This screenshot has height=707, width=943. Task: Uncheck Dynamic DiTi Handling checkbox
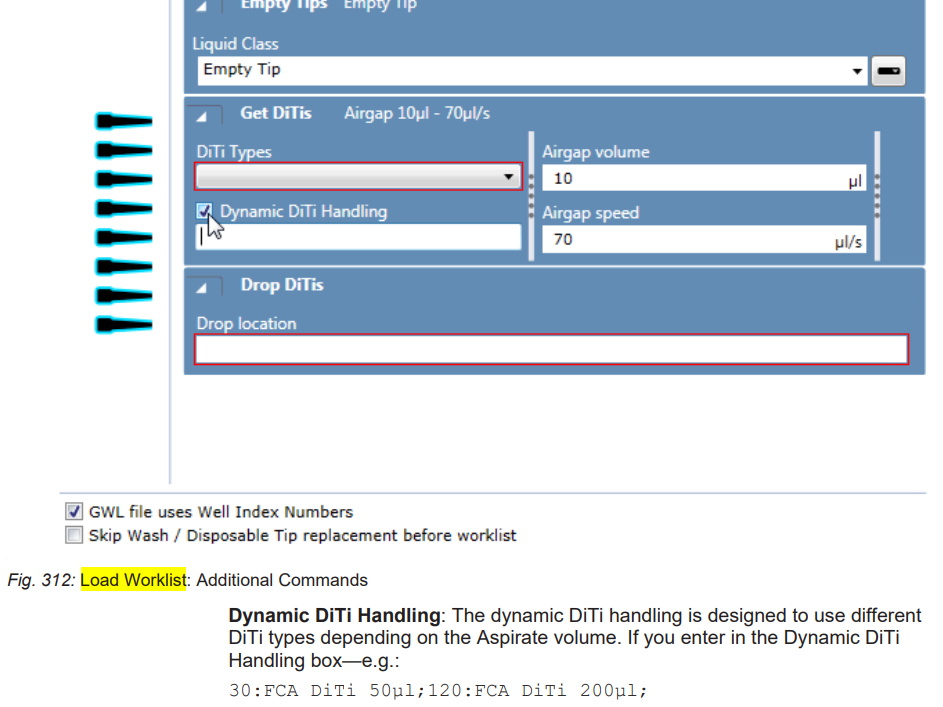(x=204, y=211)
